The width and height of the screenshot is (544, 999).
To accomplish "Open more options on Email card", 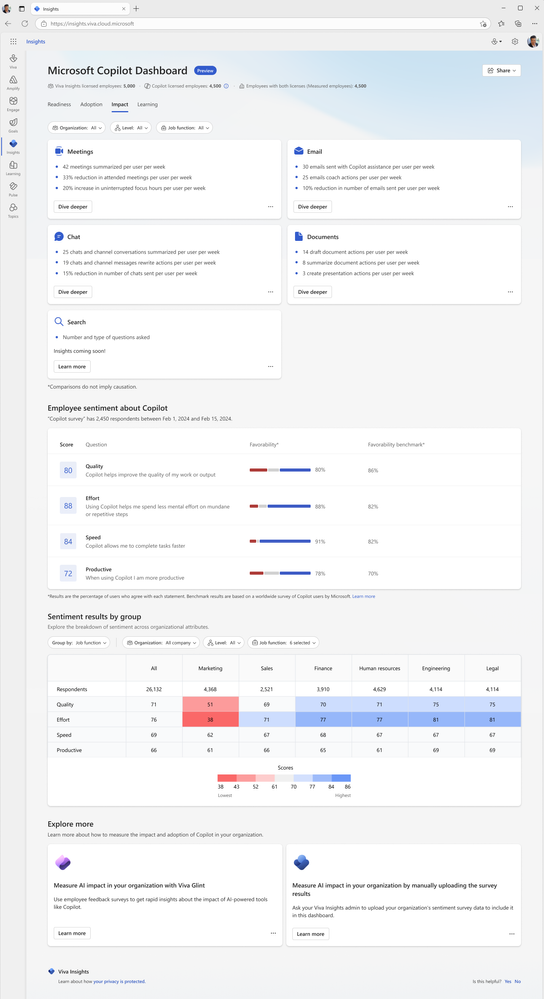I will (510, 206).
